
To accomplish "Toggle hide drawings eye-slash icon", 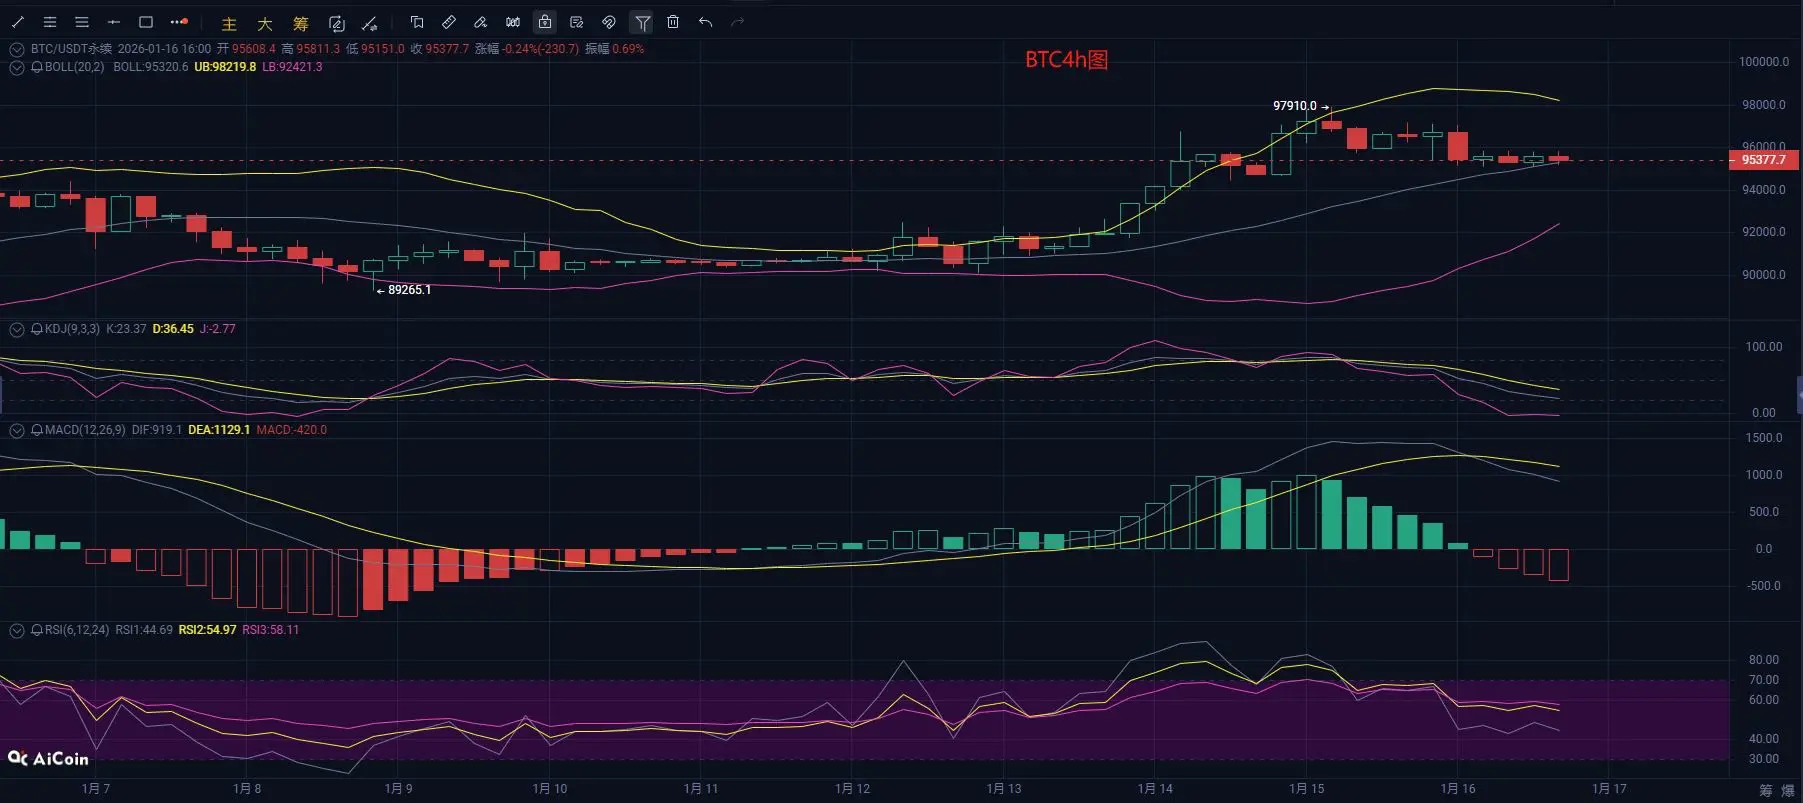I will click(x=609, y=22).
